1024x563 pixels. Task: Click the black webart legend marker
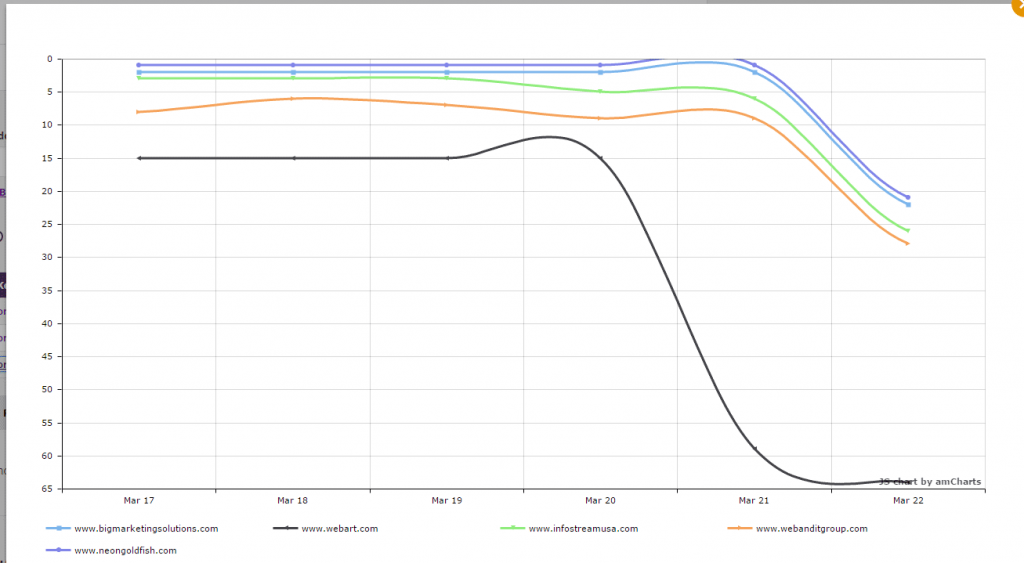point(285,528)
